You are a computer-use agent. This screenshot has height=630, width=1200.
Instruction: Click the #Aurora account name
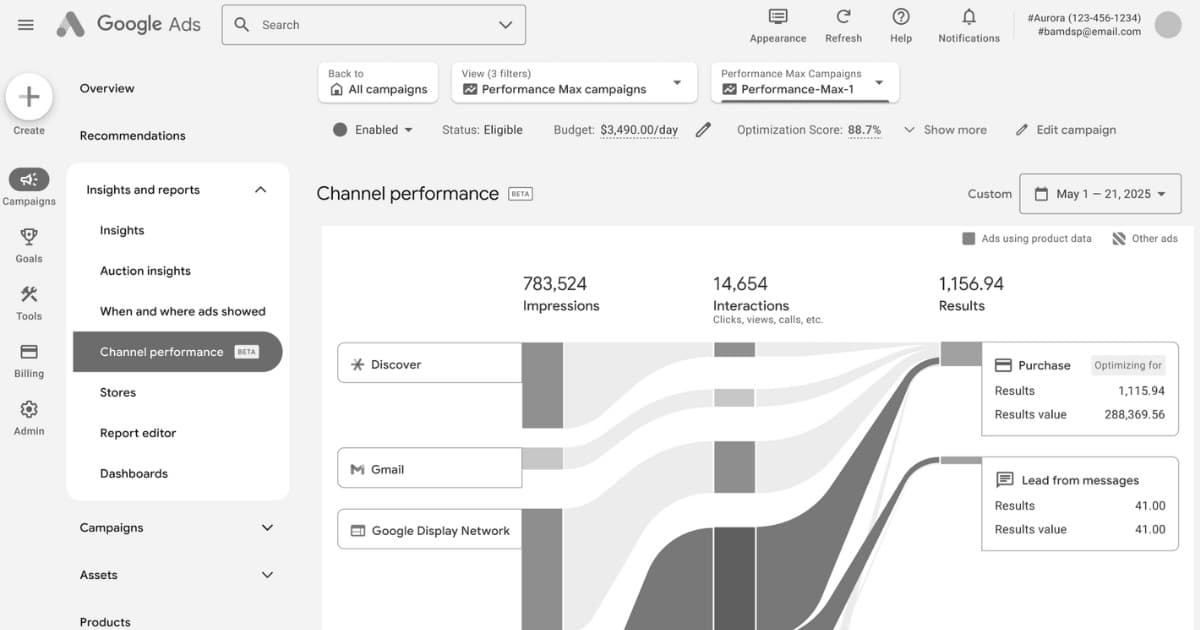click(x=1084, y=18)
